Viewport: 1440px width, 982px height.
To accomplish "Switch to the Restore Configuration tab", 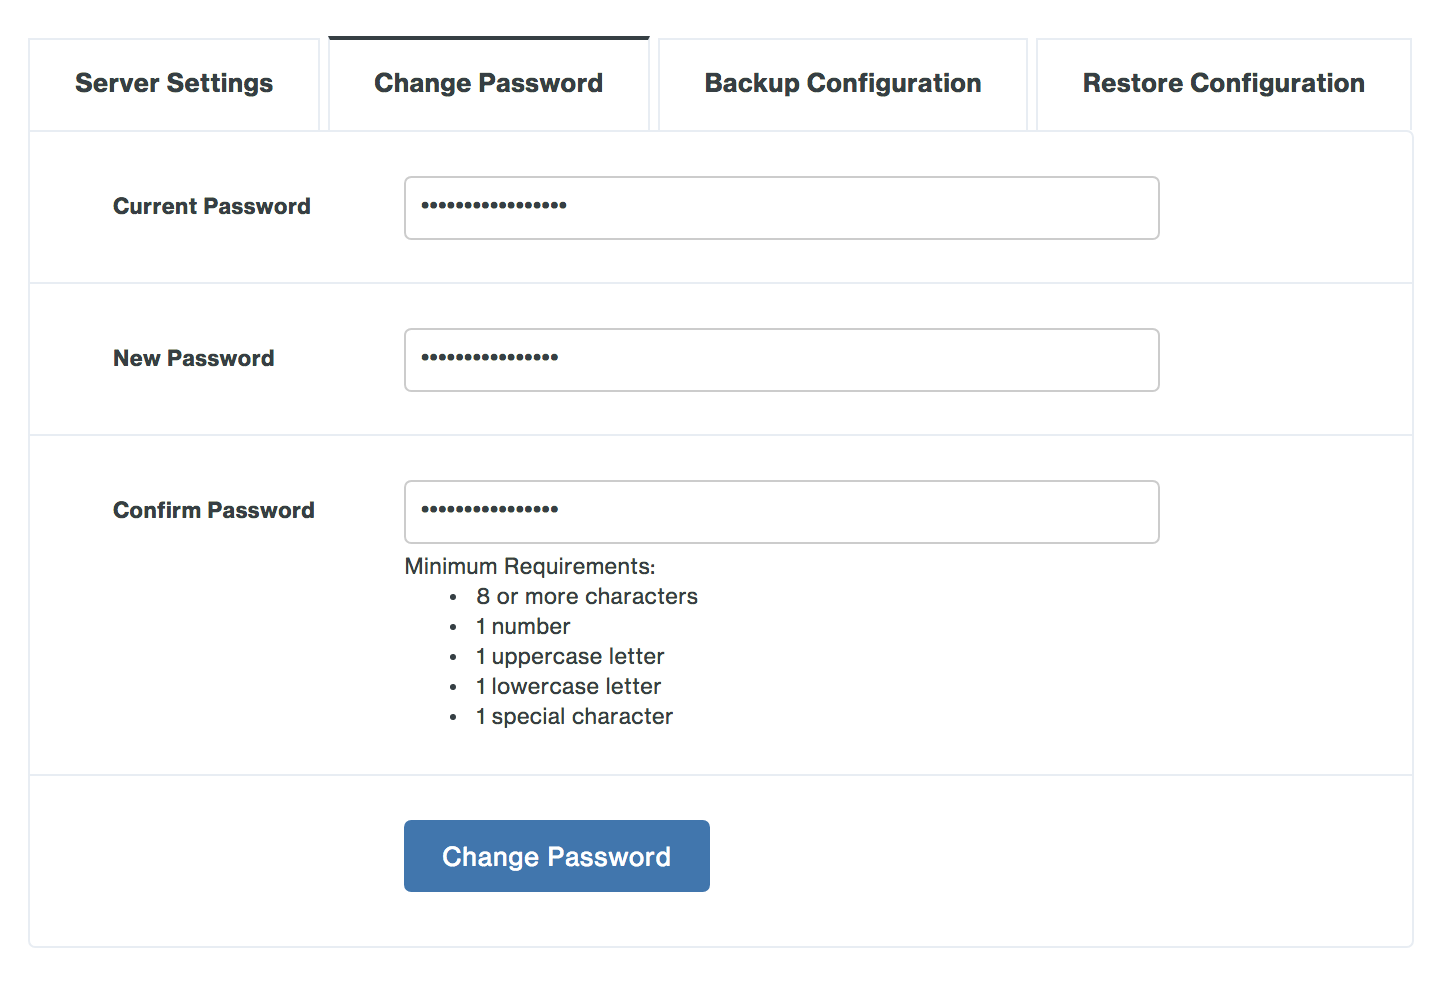I will (x=1223, y=84).
